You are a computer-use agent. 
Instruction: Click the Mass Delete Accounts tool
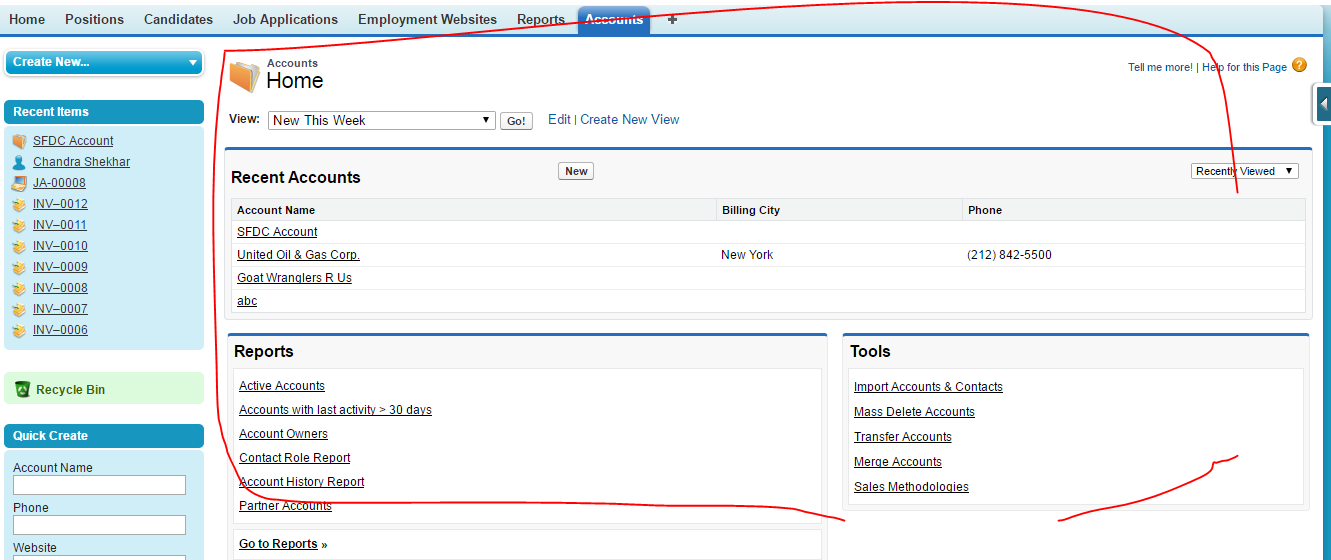914,411
